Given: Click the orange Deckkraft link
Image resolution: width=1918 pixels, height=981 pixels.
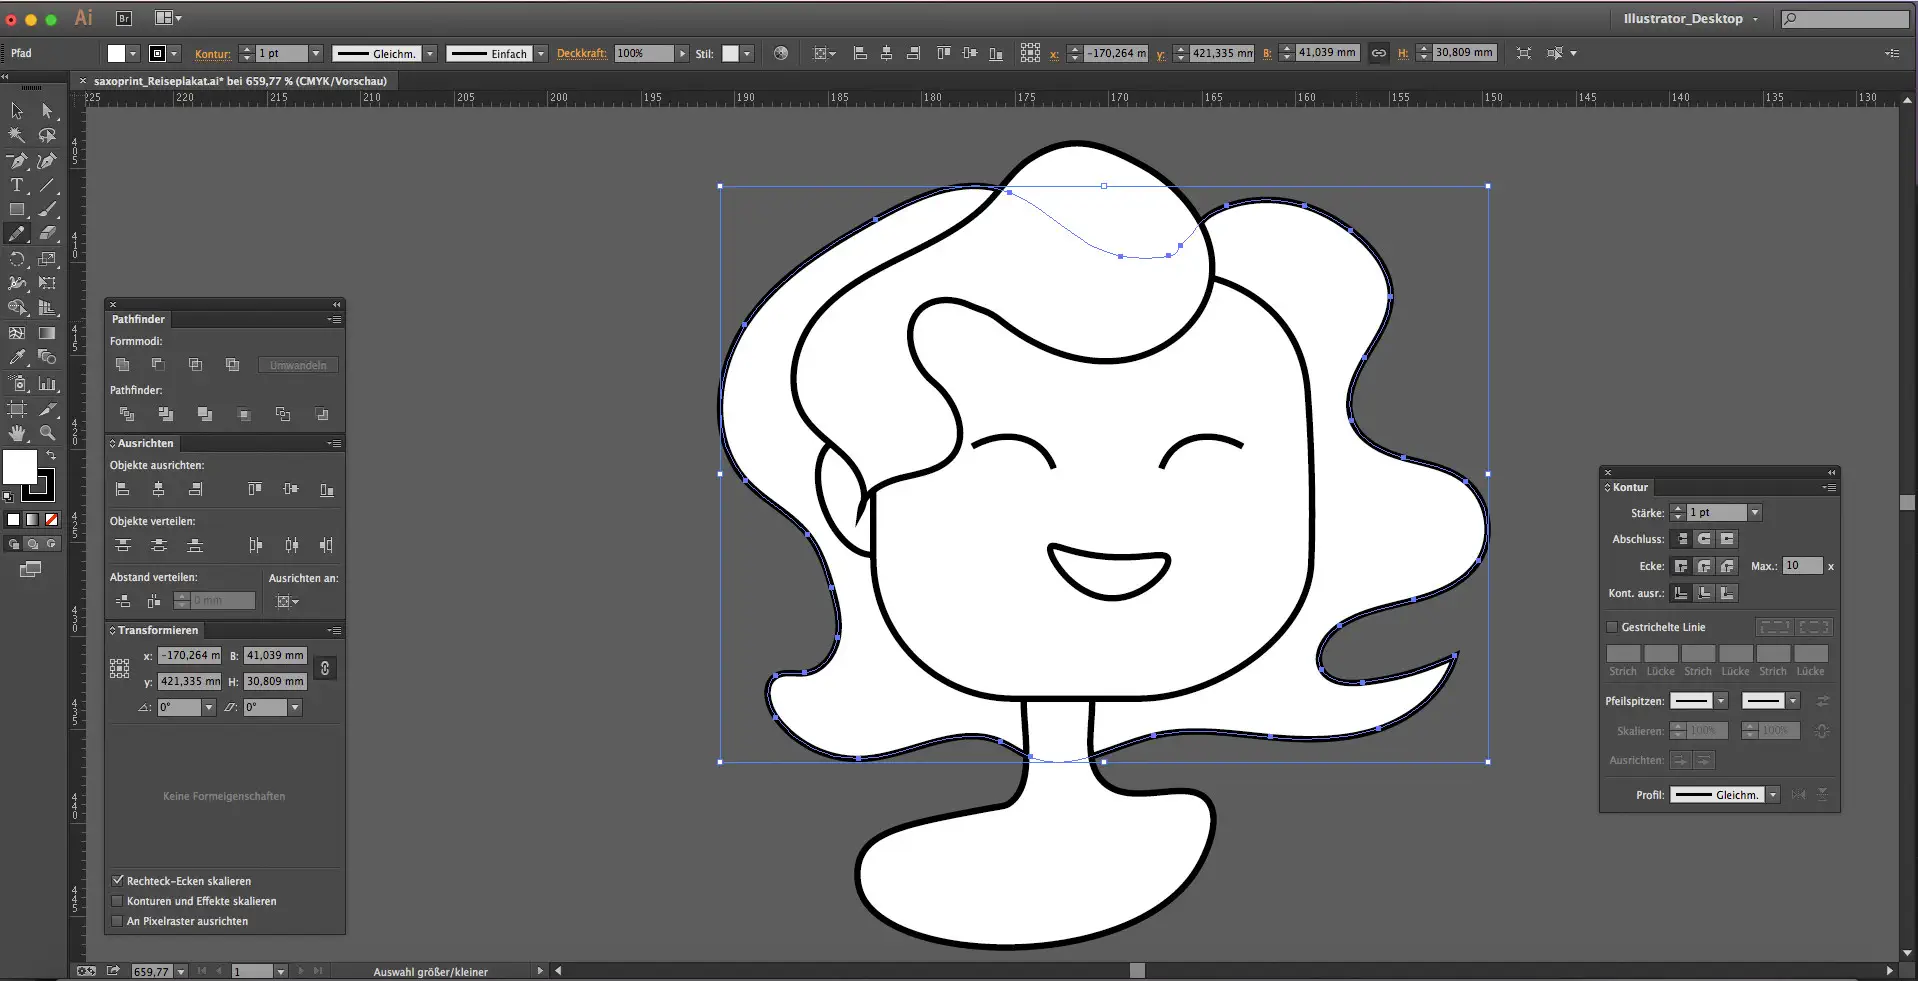Looking at the screenshot, I should click(x=581, y=54).
